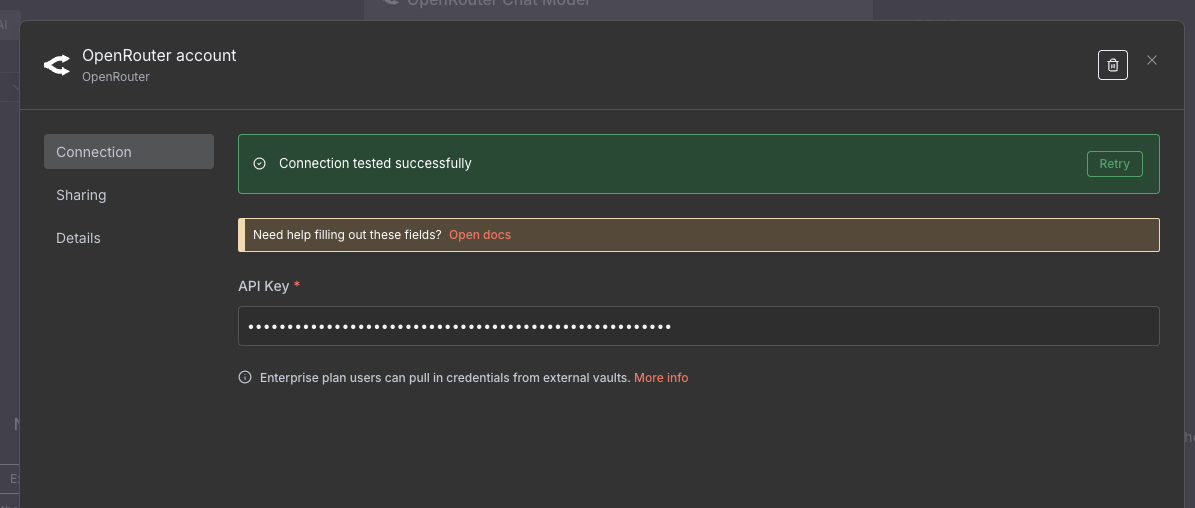Retry the connection test

click(1114, 164)
